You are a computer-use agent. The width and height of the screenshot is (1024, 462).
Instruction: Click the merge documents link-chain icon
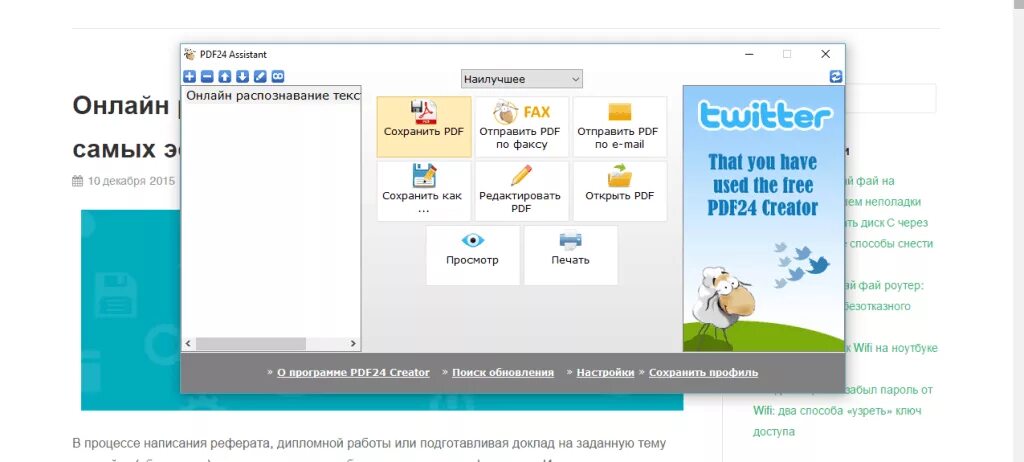tap(278, 76)
